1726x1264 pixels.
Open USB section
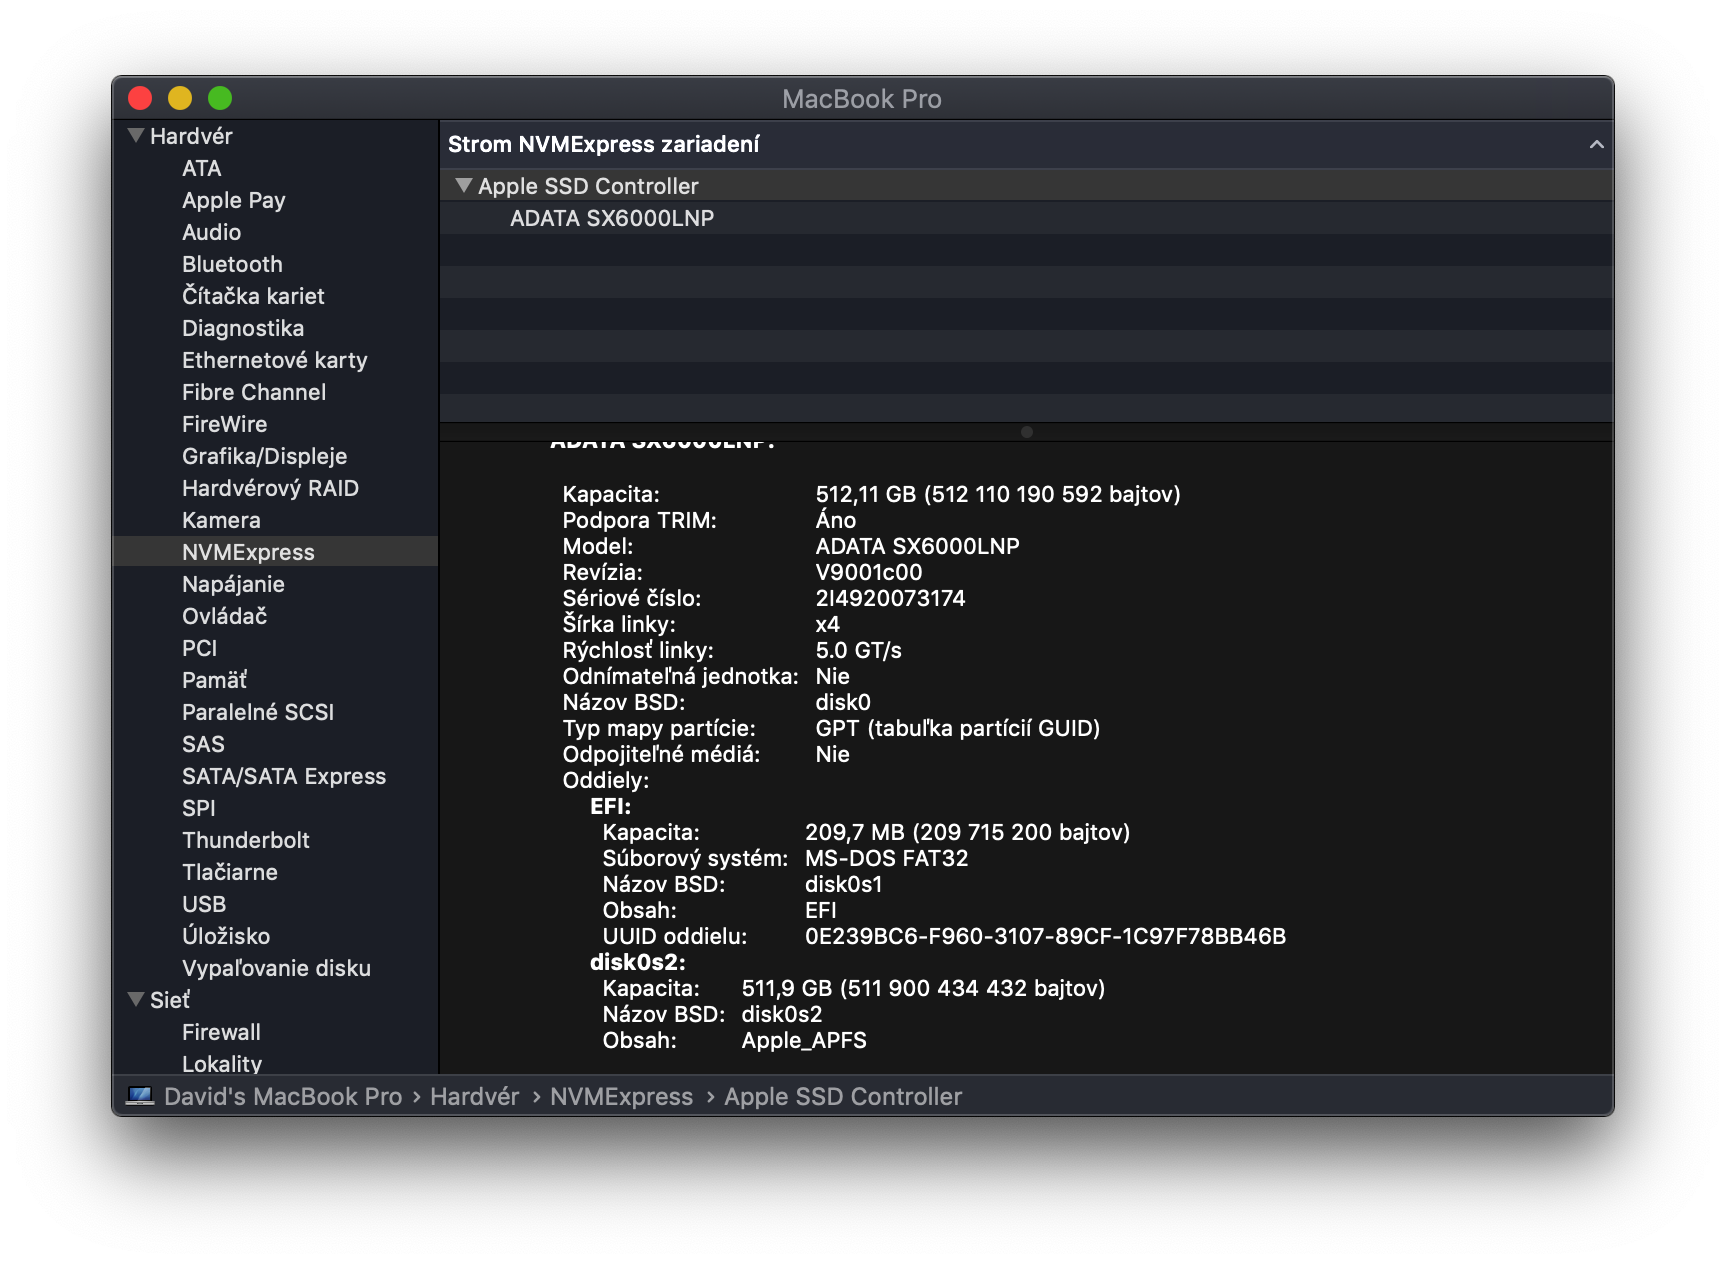204,904
